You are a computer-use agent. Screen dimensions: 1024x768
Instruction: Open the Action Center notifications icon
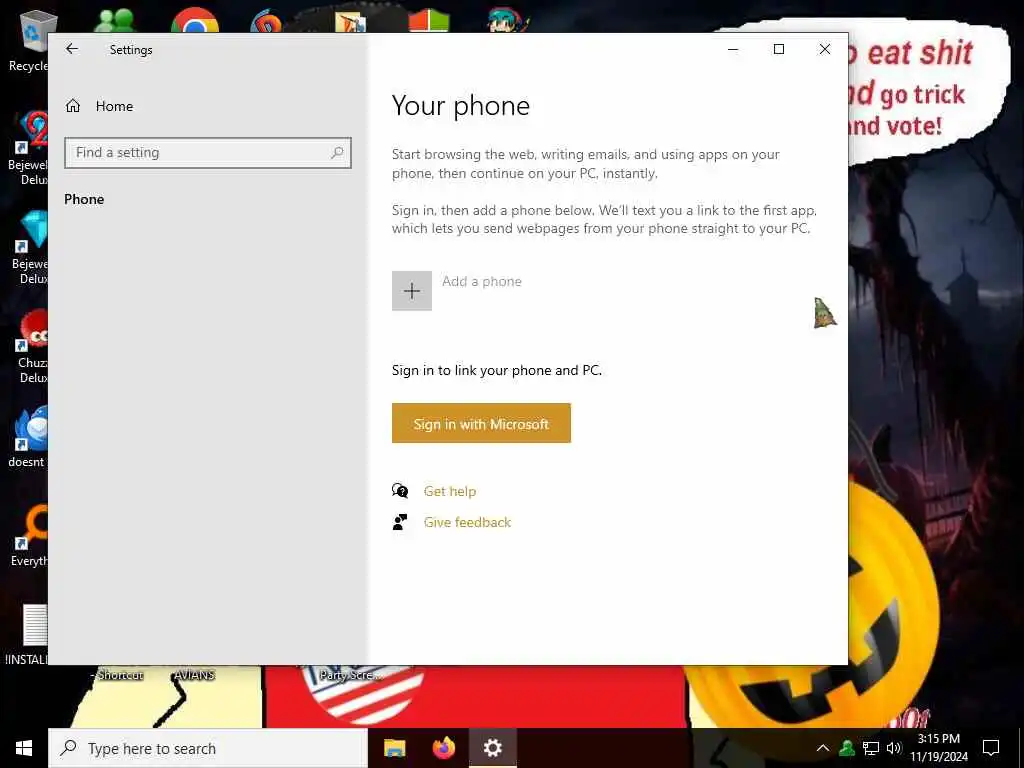tap(991, 748)
